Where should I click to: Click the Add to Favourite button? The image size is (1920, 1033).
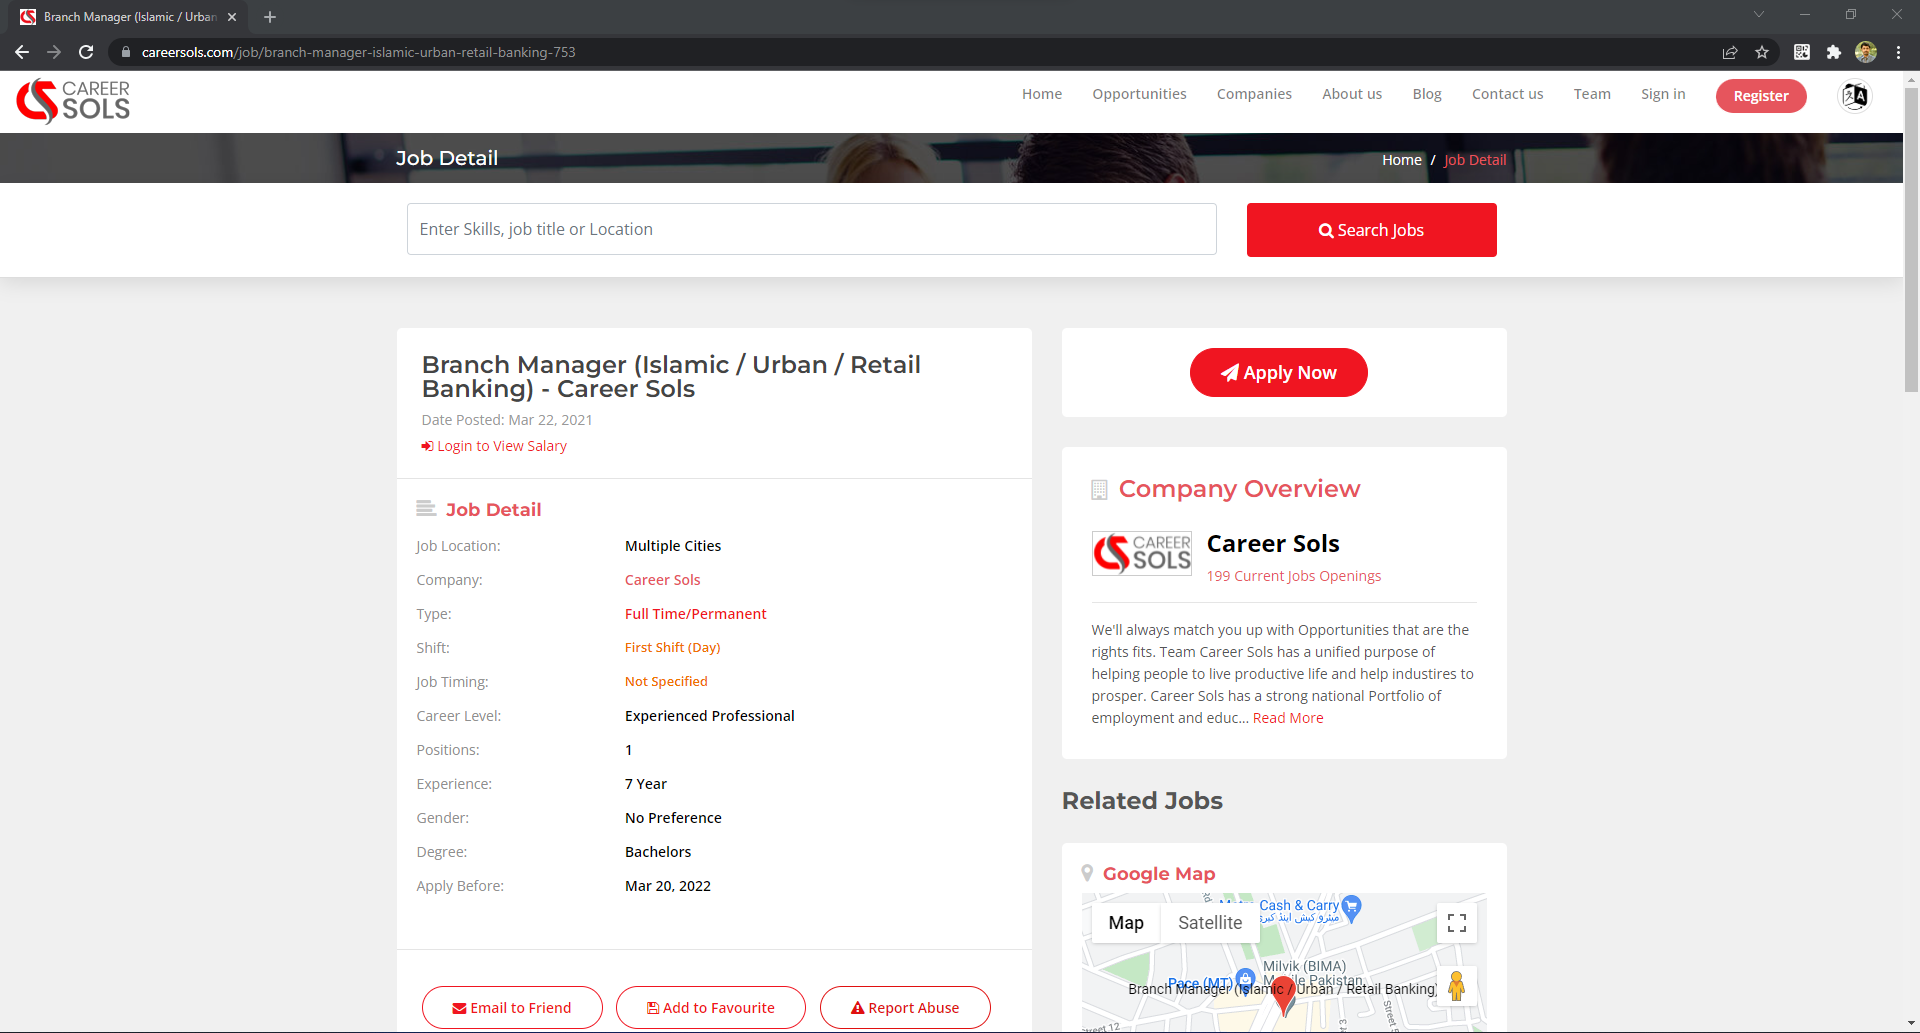[710, 1008]
